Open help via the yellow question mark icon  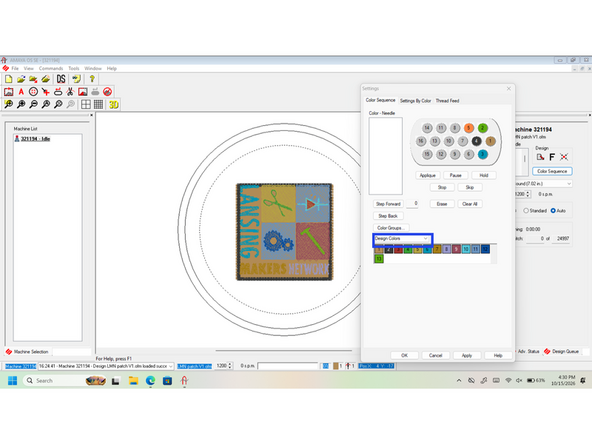92,79
